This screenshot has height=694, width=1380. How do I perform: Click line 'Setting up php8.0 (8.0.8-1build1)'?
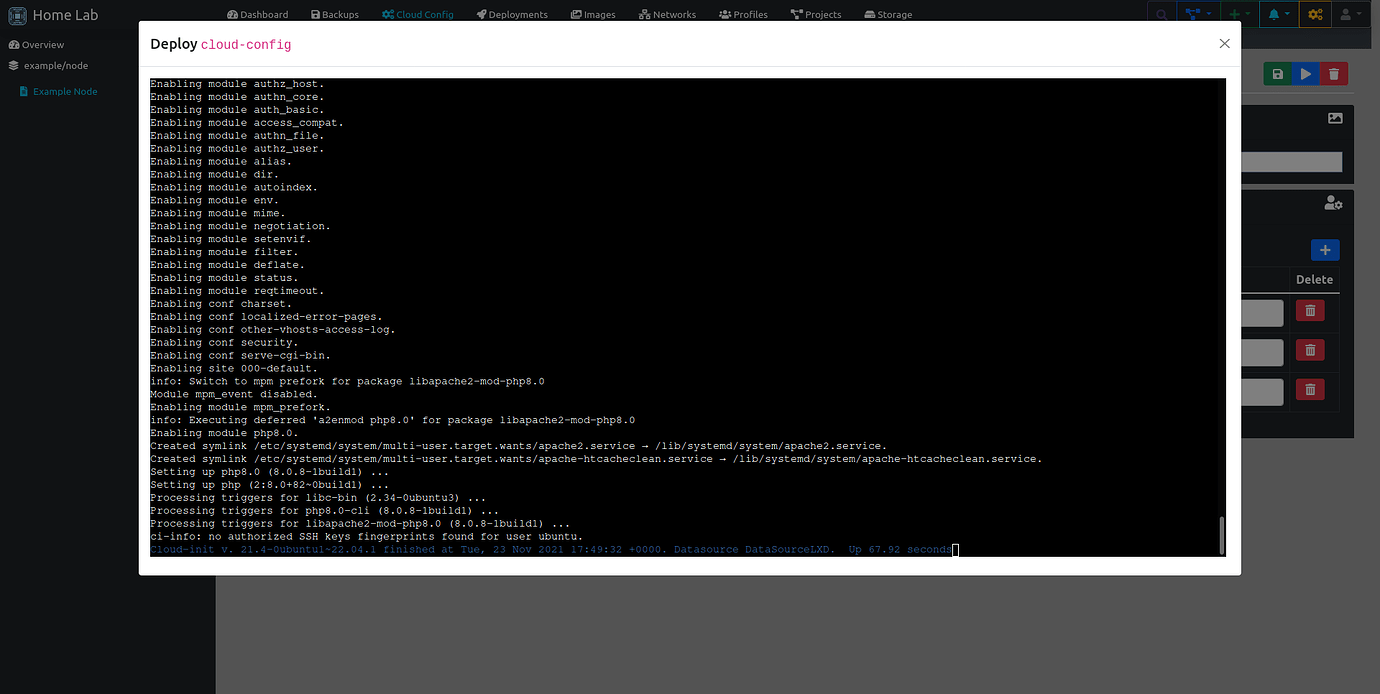(x=270, y=472)
